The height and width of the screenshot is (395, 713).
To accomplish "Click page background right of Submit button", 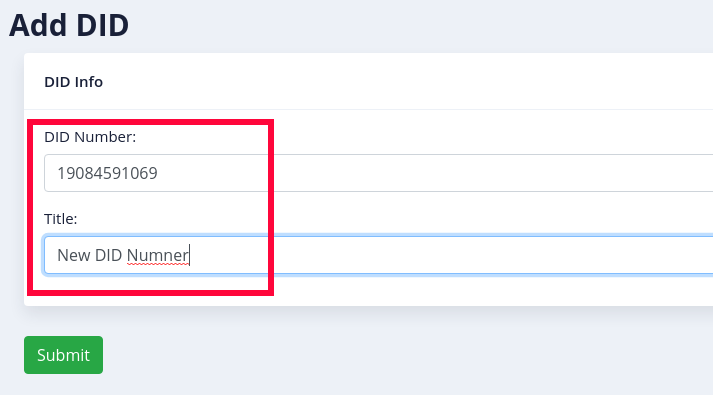I will tap(409, 355).
